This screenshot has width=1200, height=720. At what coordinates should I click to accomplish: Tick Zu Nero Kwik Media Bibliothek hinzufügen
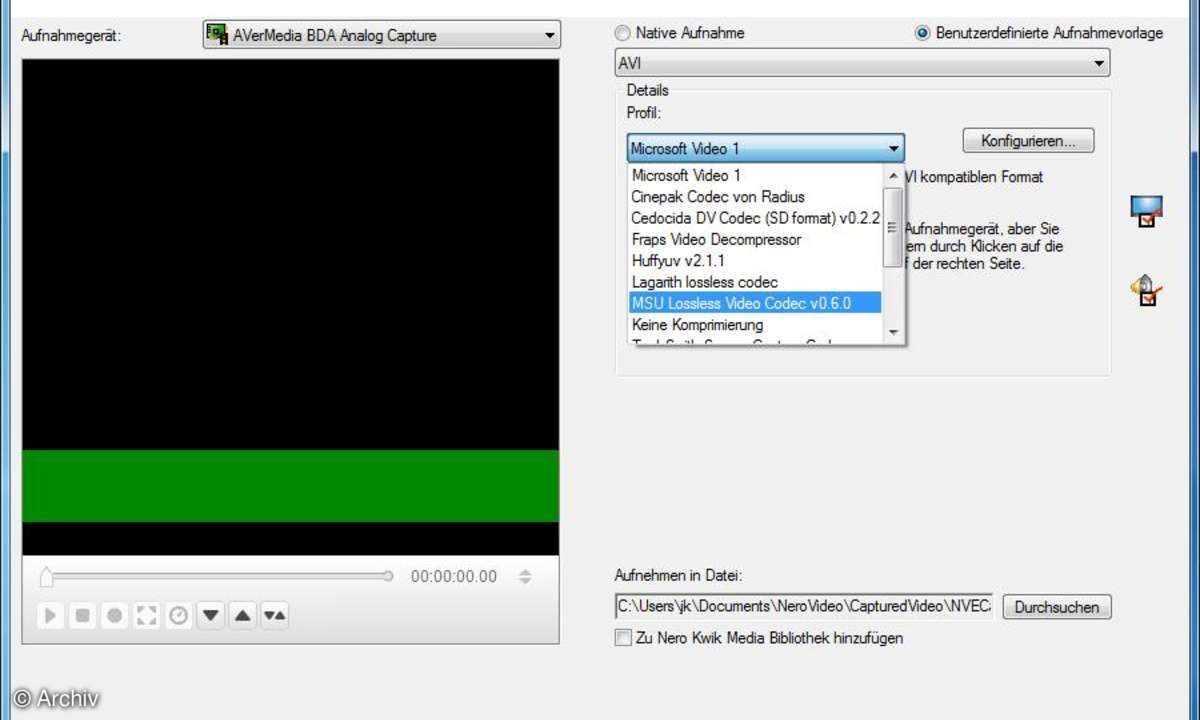tap(623, 637)
